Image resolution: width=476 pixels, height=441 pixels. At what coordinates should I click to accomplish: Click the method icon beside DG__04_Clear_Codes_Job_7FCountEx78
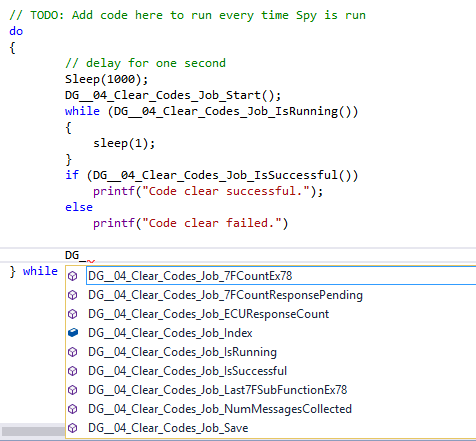click(73, 276)
